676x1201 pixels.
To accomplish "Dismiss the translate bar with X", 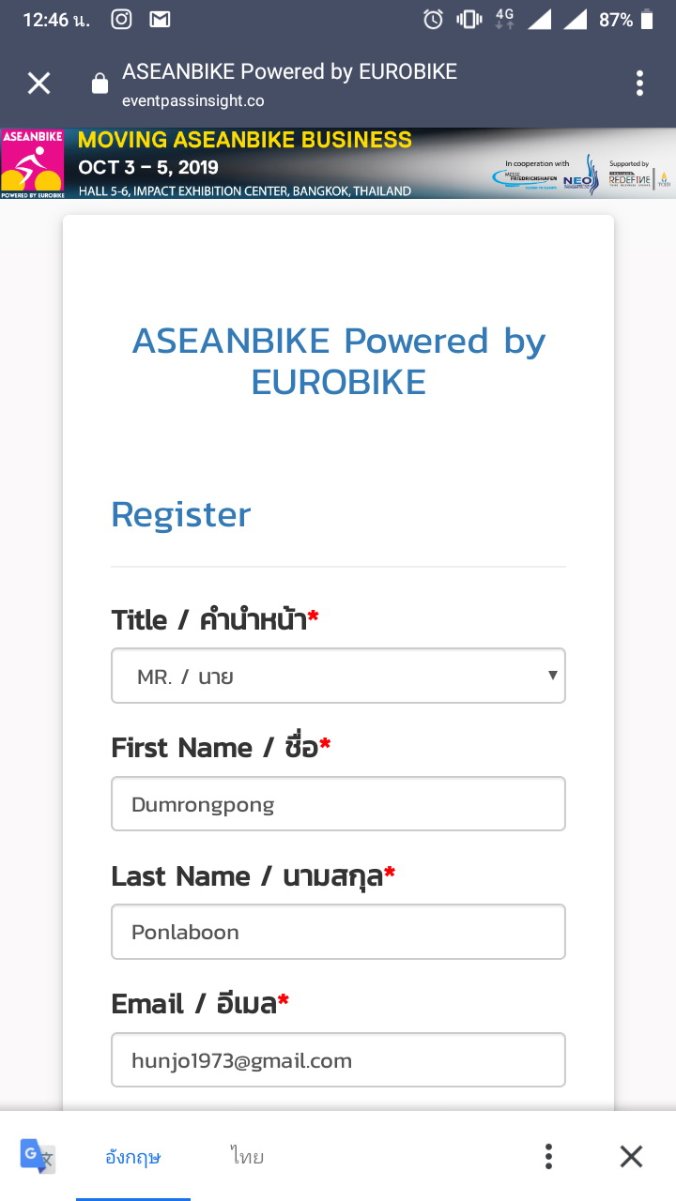I will [x=631, y=1157].
